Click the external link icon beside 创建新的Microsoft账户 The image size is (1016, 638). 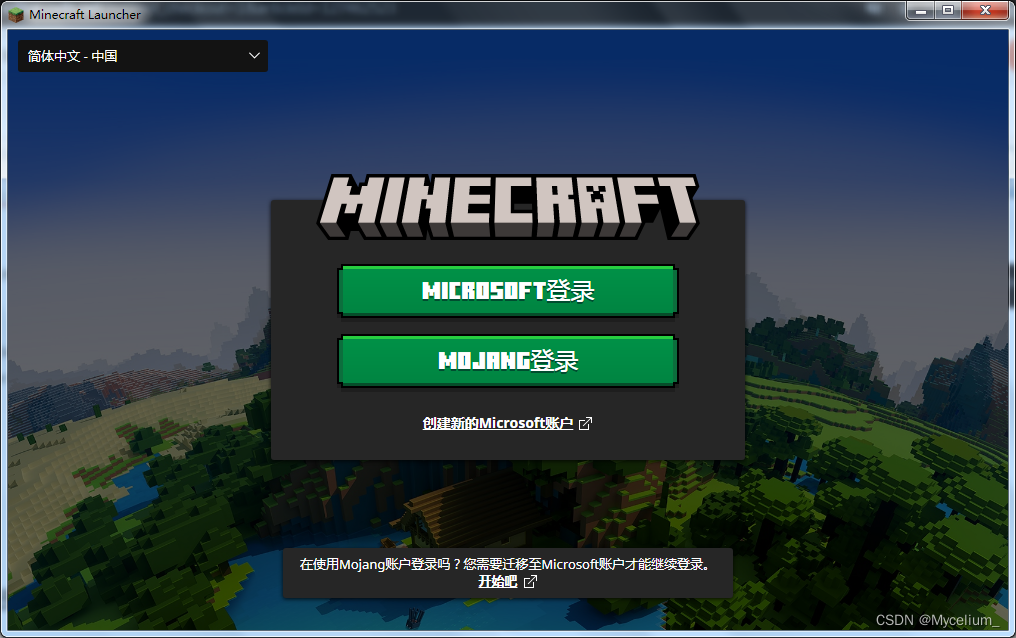click(585, 424)
